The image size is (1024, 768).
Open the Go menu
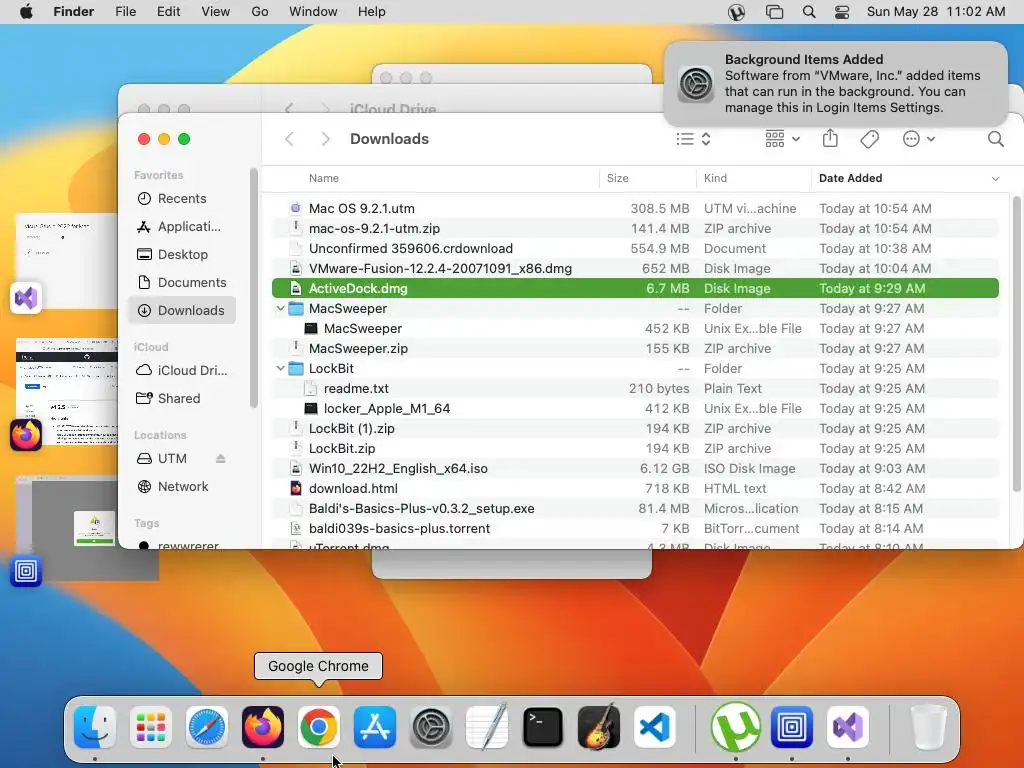pyautogui.click(x=260, y=12)
